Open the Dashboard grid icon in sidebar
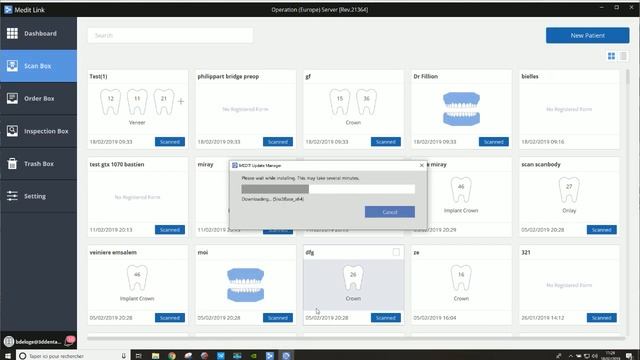 [12, 33]
